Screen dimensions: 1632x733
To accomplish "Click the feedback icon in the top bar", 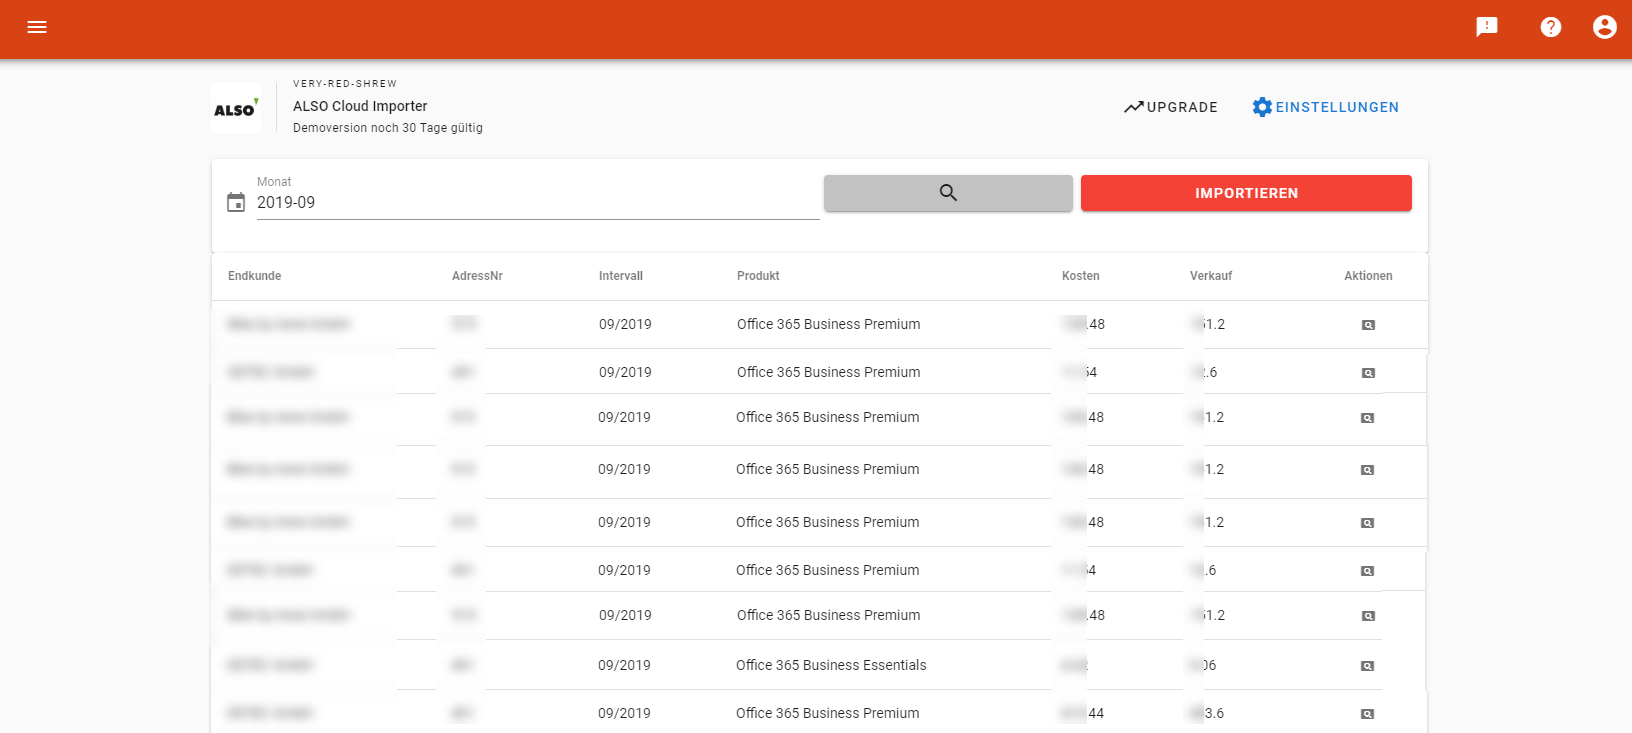I will pos(1487,27).
